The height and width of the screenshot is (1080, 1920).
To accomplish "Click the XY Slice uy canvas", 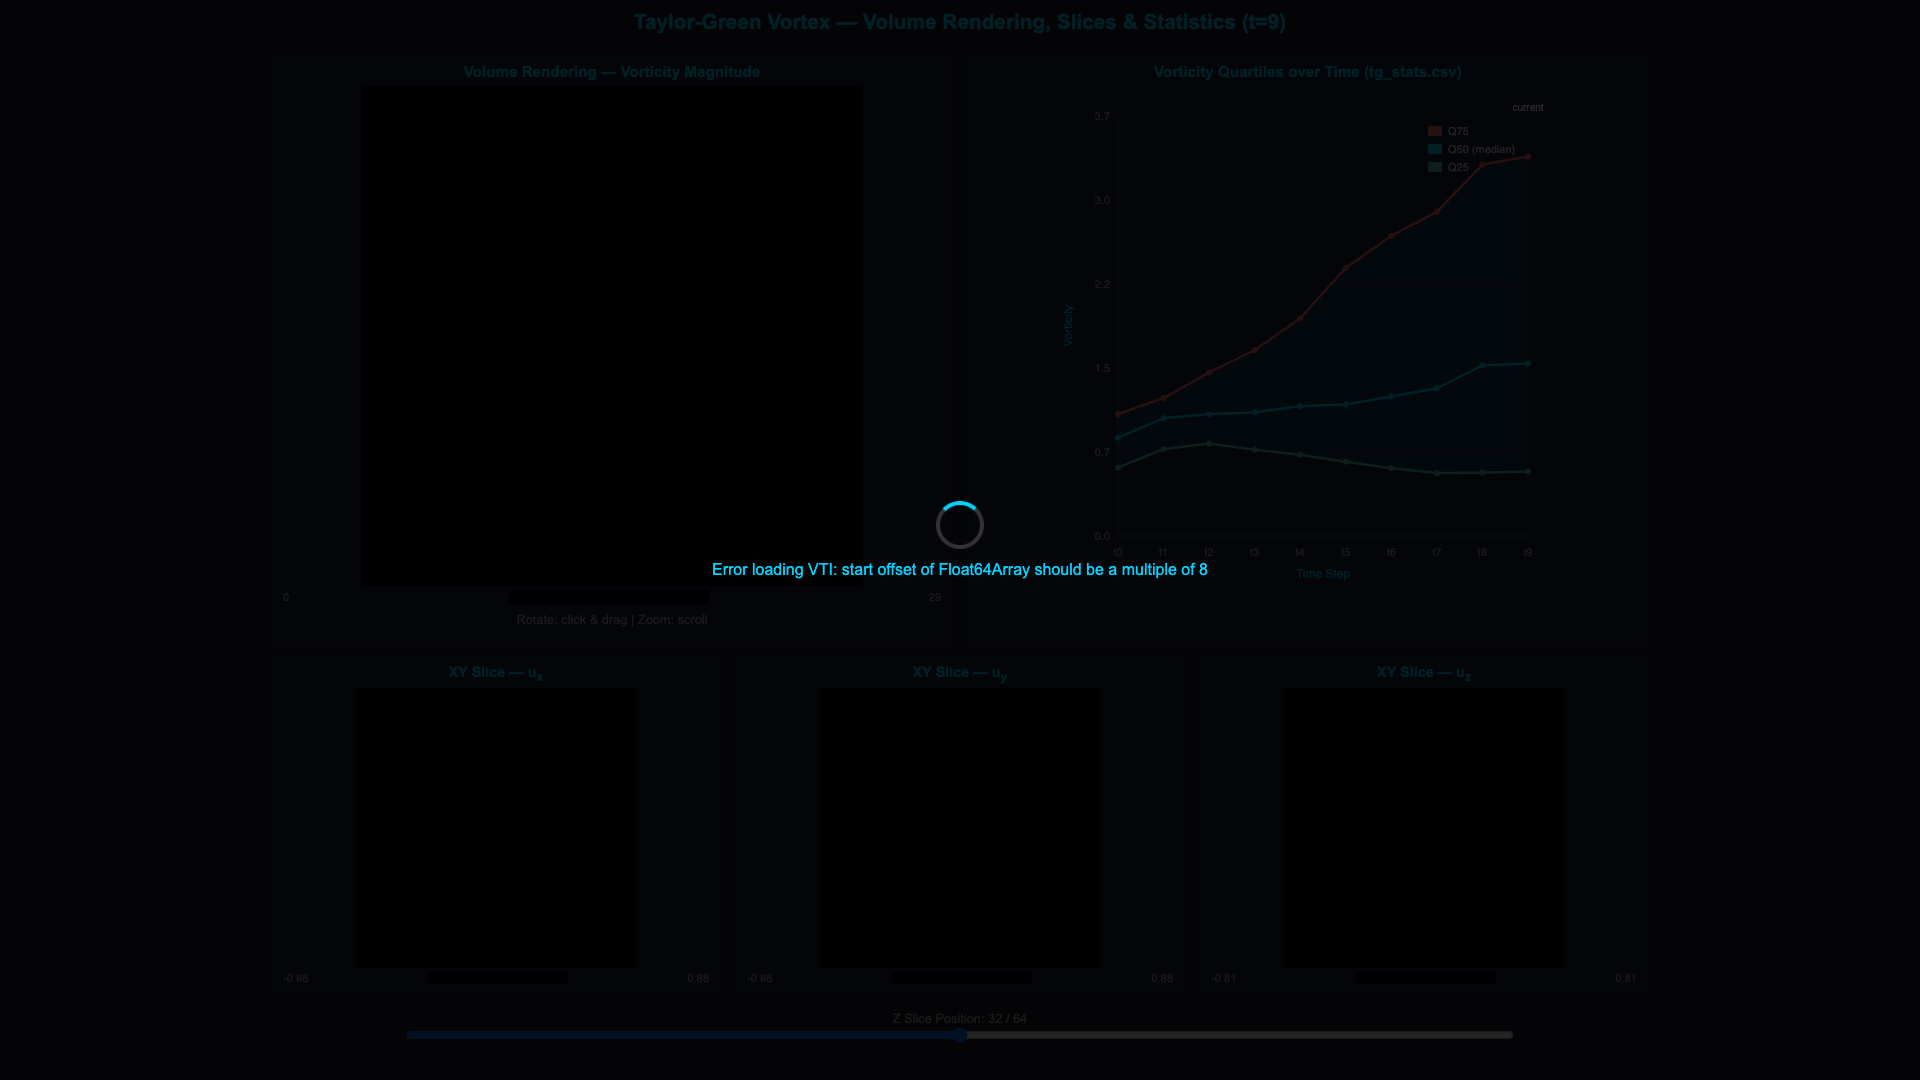I will [960, 828].
